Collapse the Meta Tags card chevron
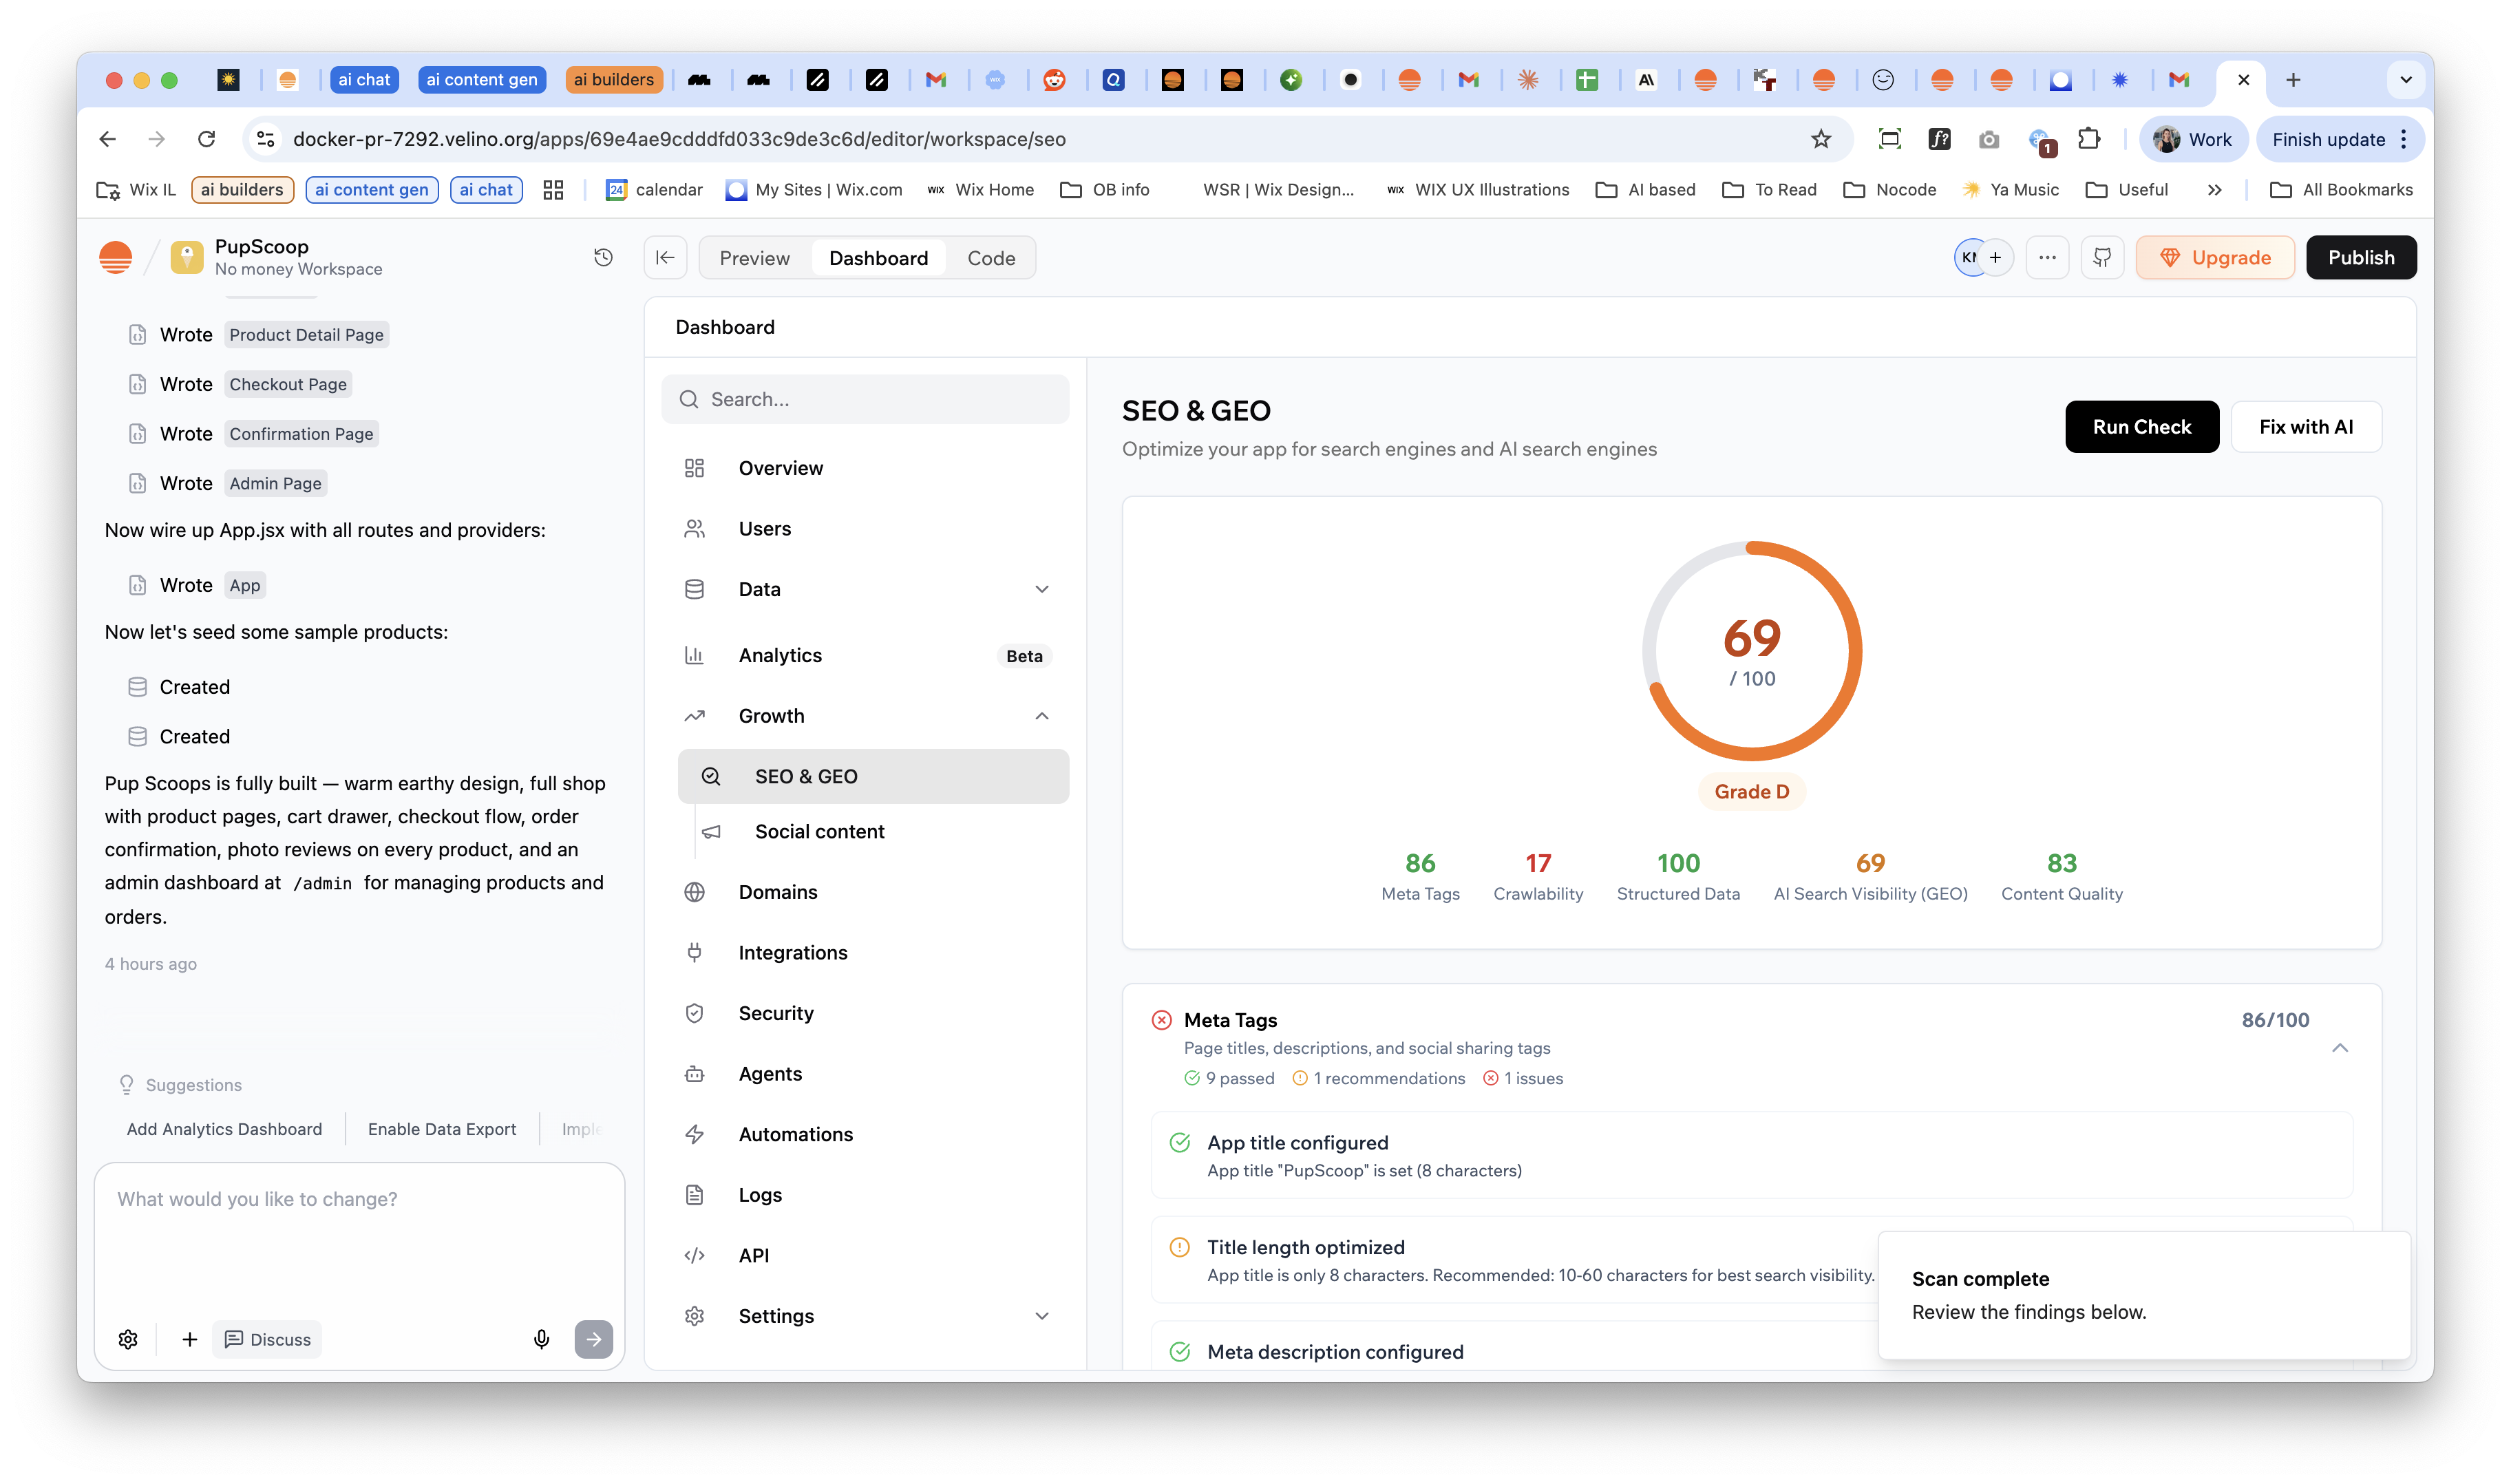This screenshot has width=2511, height=1484. [x=2340, y=1048]
